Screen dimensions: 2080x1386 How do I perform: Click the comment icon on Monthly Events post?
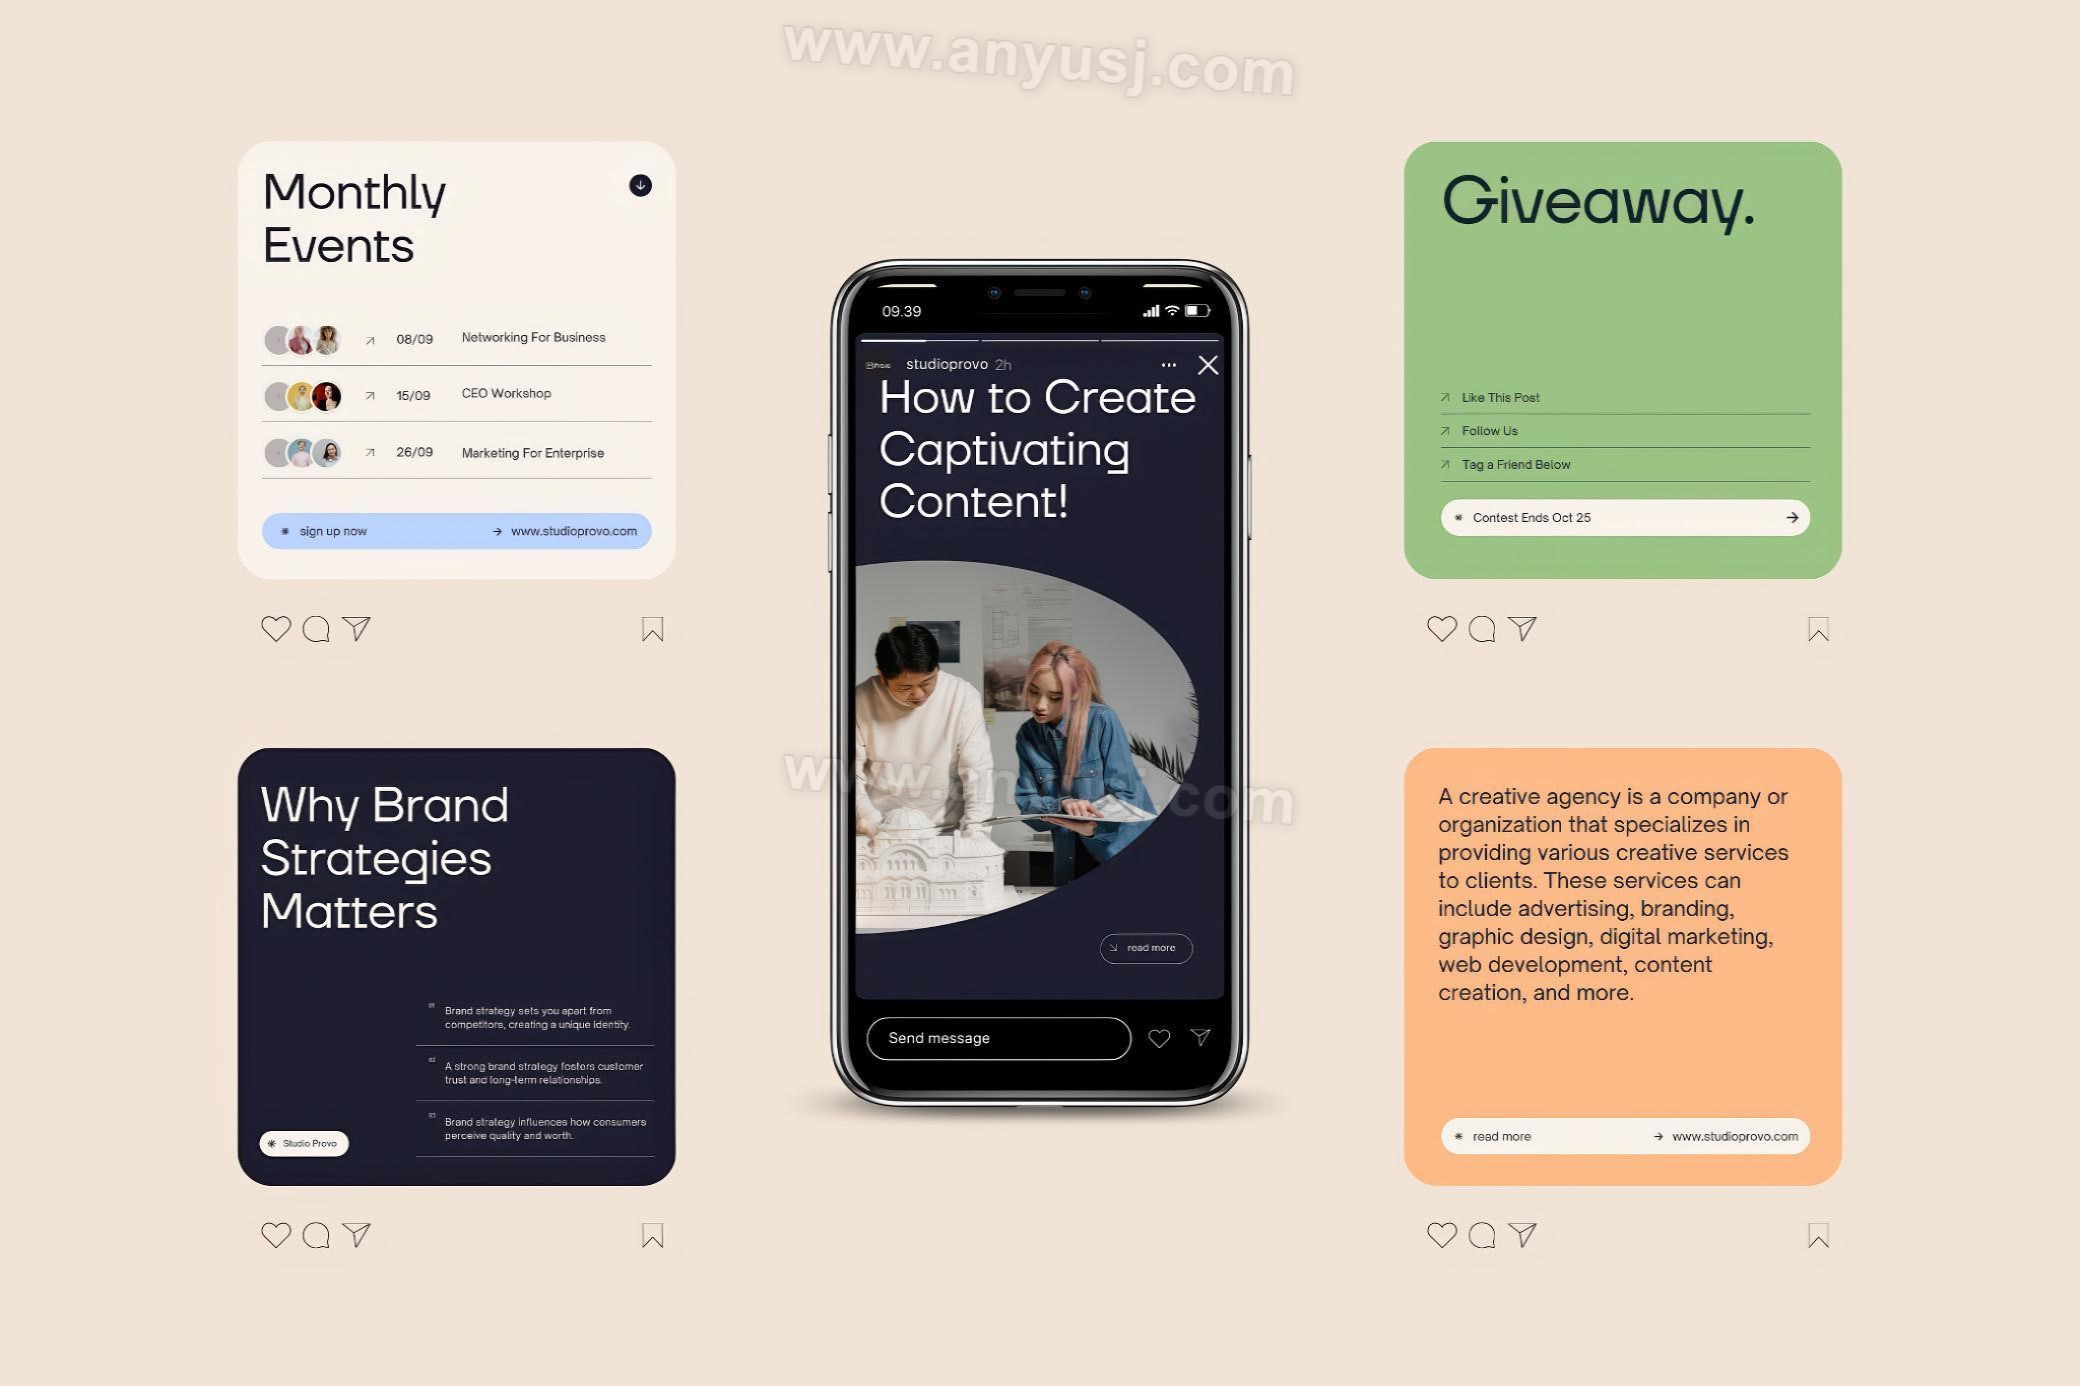coord(315,628)
